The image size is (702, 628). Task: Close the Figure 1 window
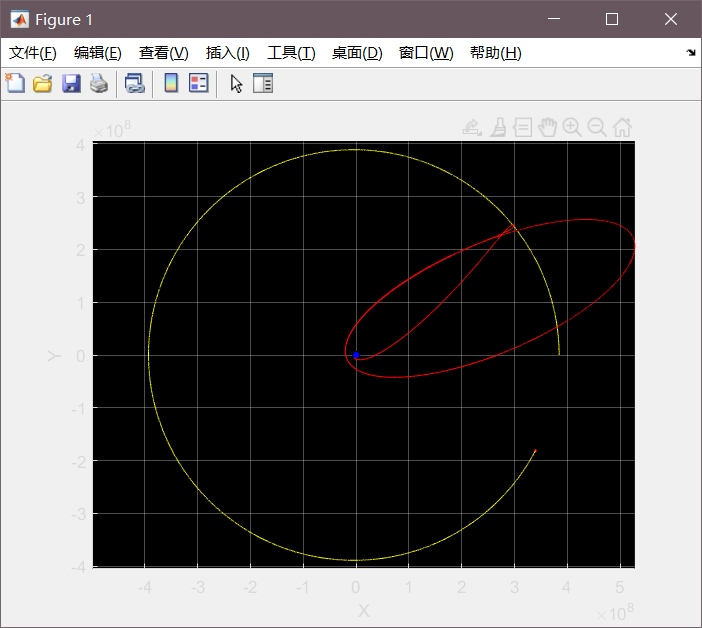click(x=671, y=19)
